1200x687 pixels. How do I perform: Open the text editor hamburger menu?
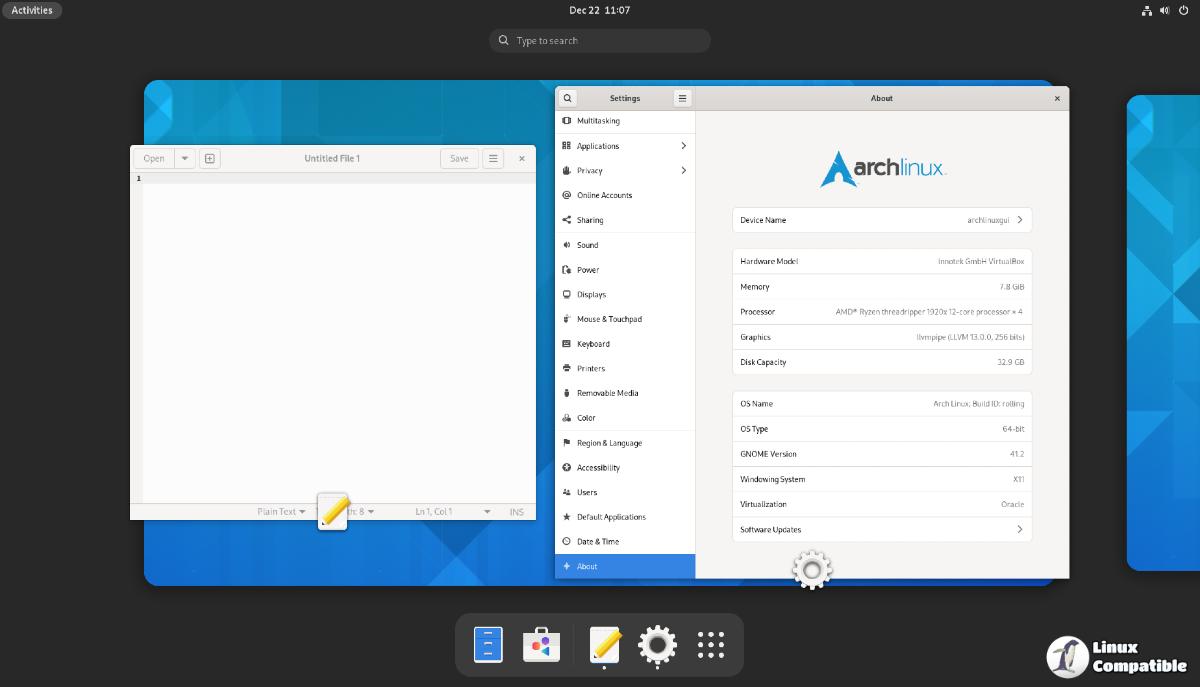point(493,158)
